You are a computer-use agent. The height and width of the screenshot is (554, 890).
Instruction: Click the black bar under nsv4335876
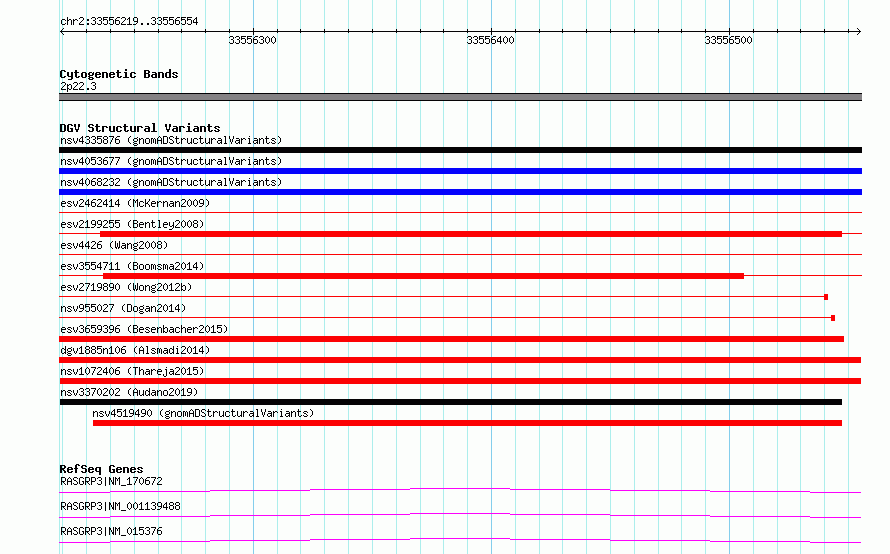point(460,150)
